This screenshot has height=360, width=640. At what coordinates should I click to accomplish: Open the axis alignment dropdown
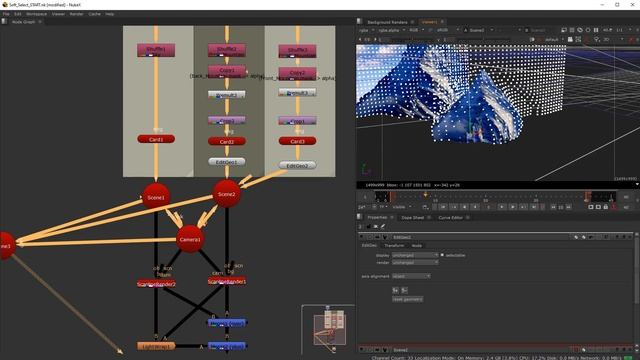click(x=411, y=276)
